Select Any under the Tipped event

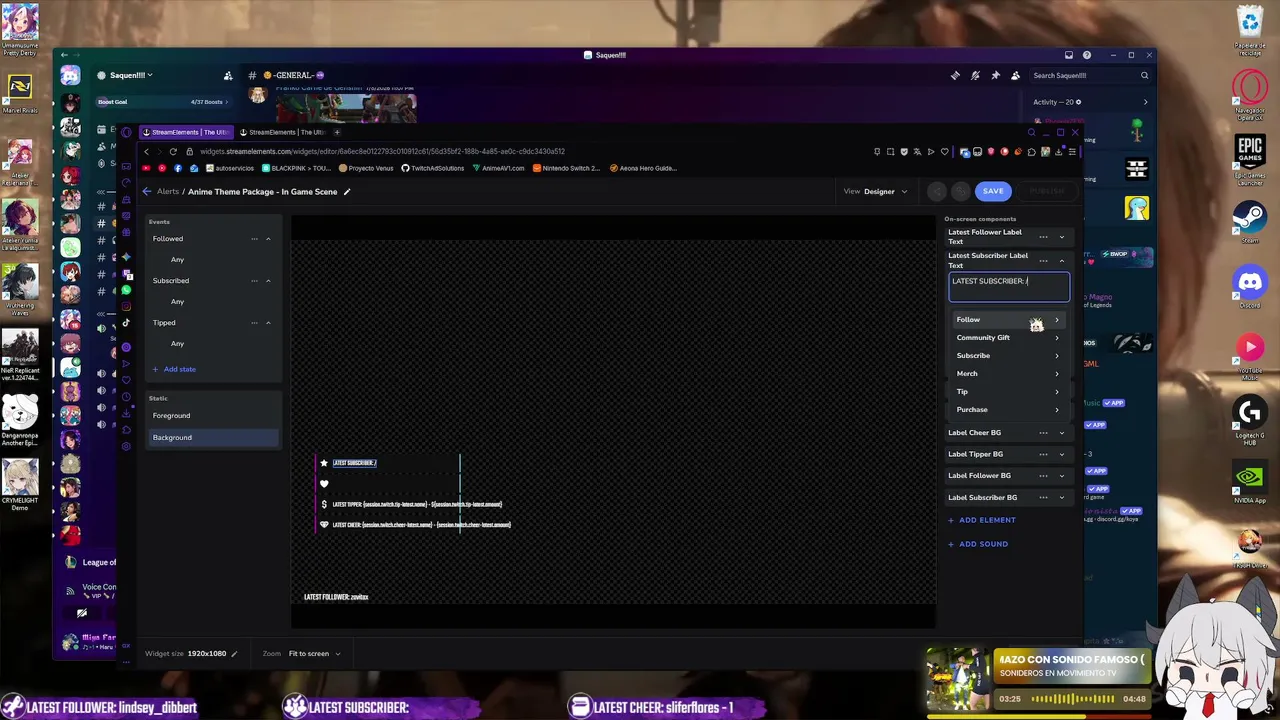point(177,344)
